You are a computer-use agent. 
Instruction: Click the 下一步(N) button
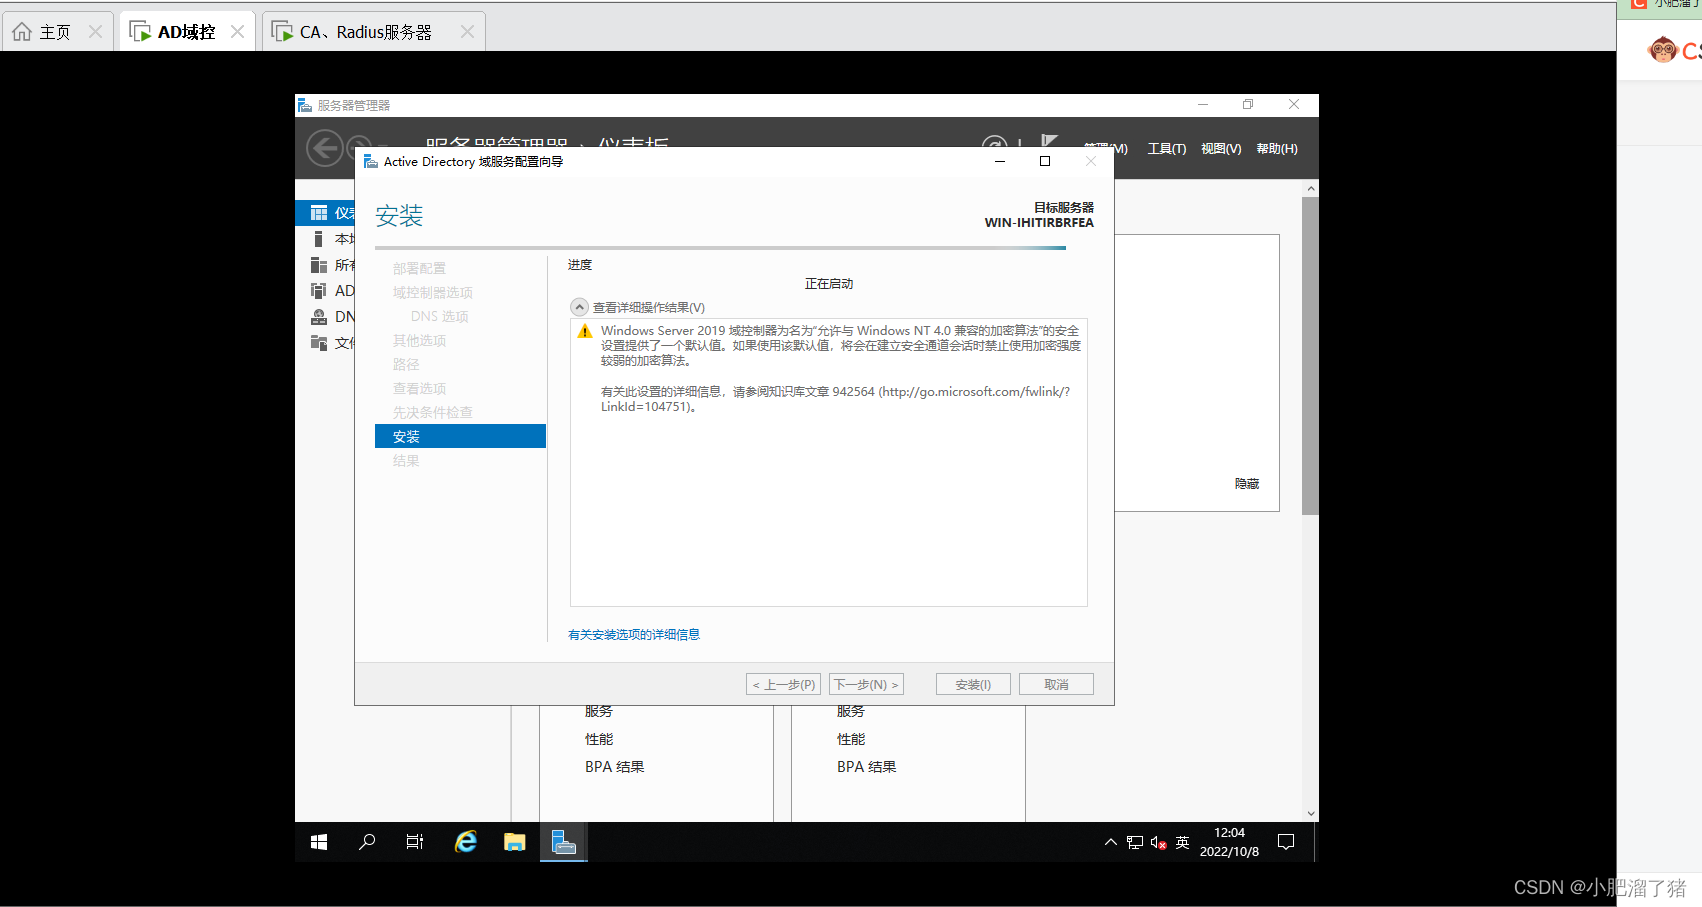(x=866, y=684)
